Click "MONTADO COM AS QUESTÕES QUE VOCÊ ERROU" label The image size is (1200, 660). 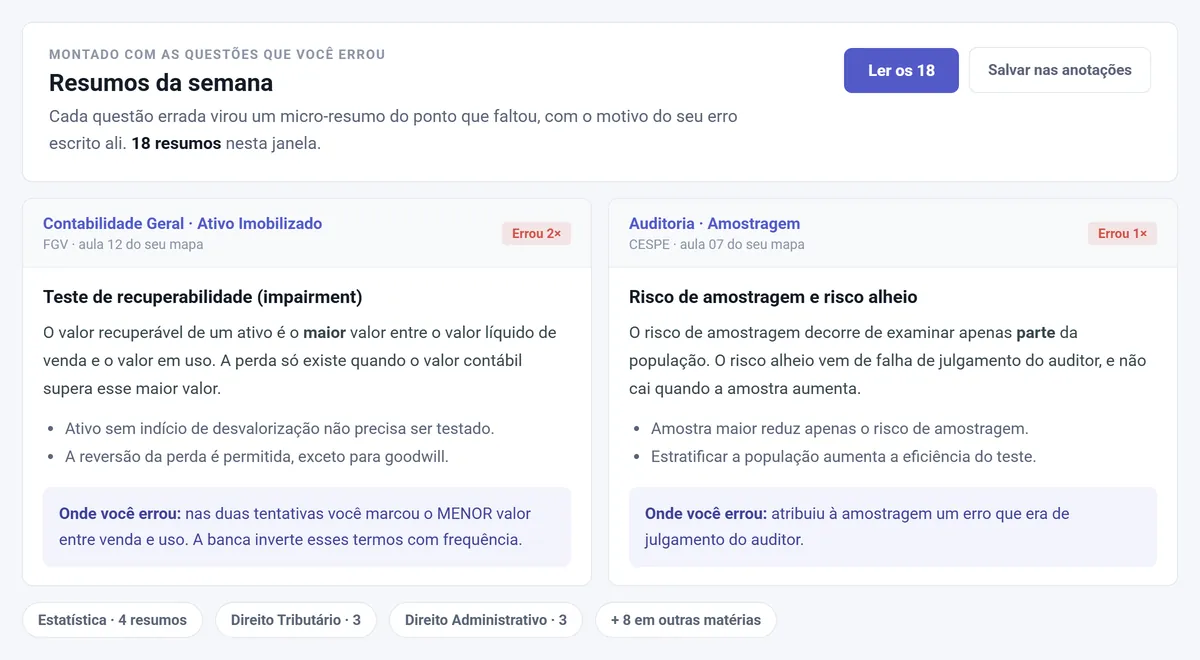[217, 54]
